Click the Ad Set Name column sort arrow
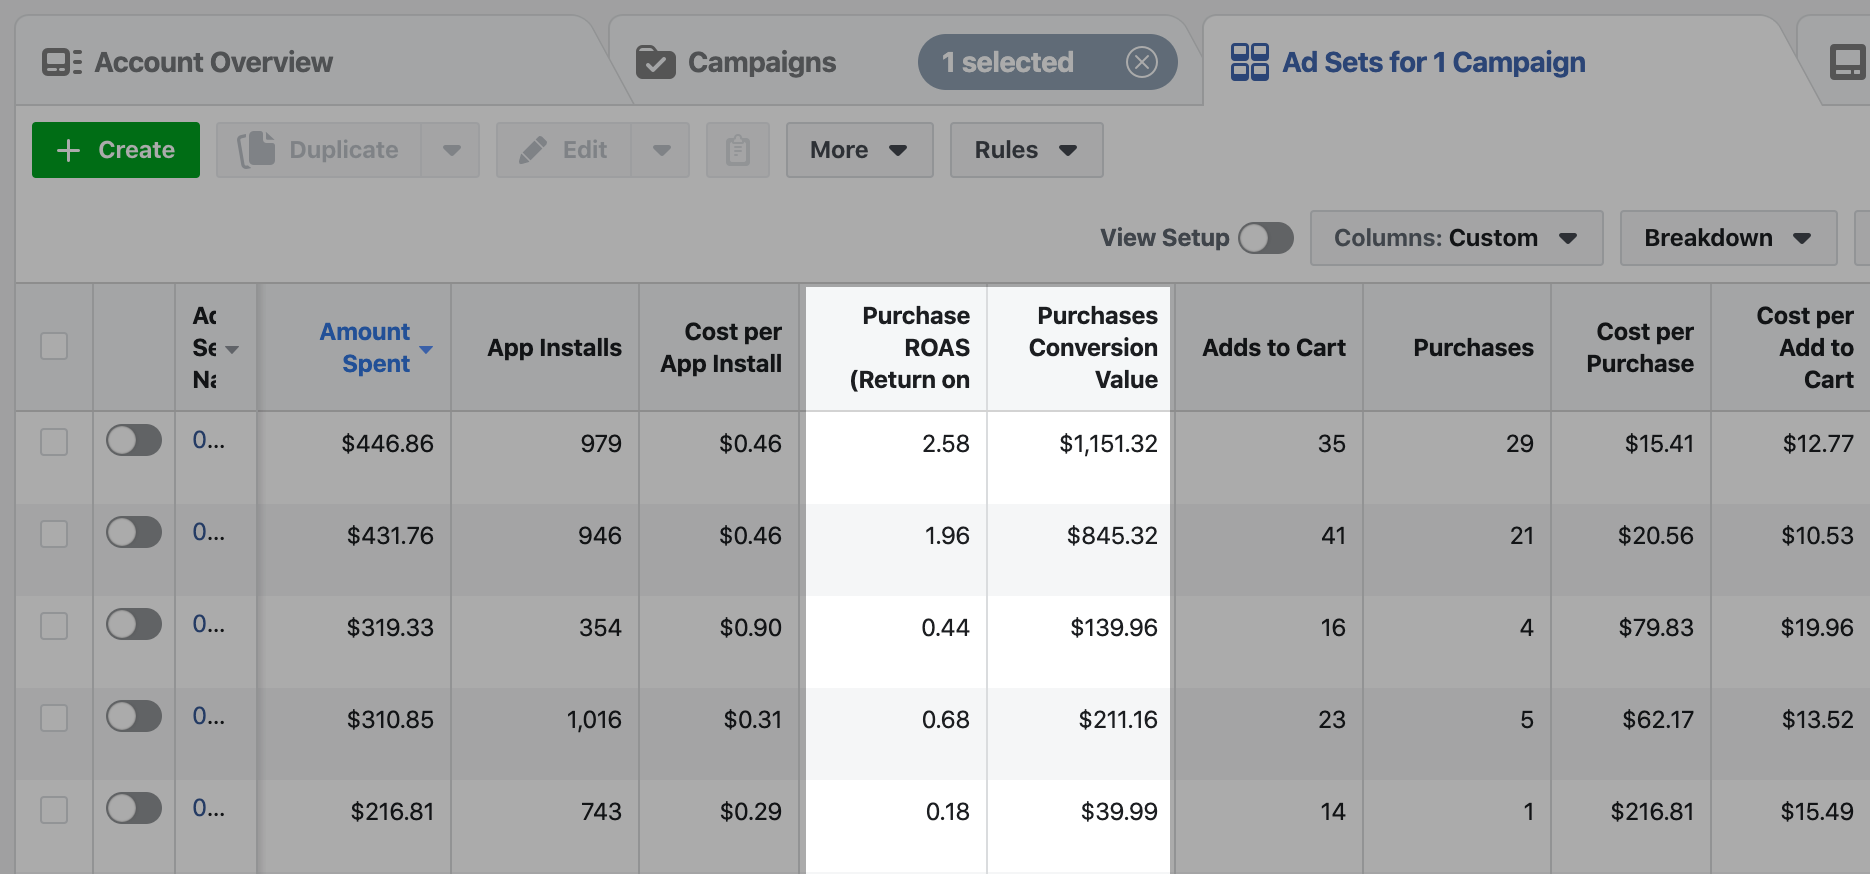Screen dimensions: 1870x874 point(232,349)
